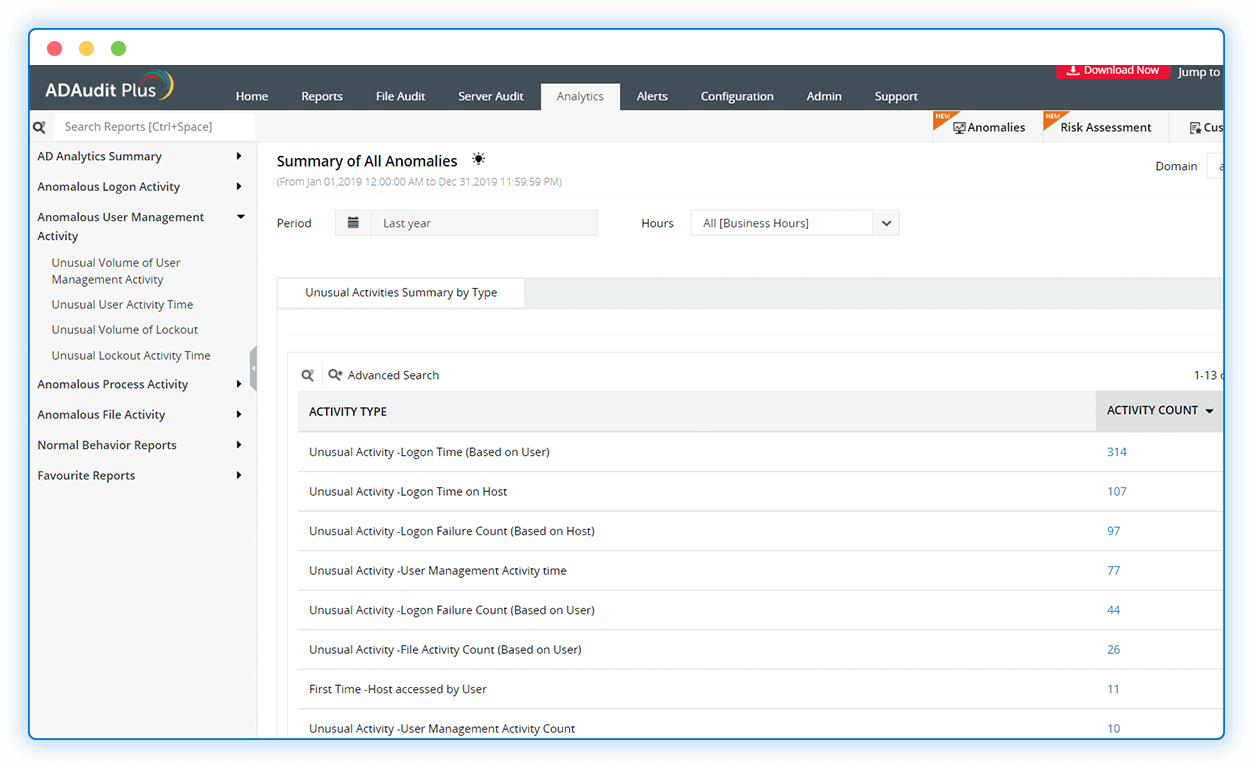
Task: Expand Normal Behavior Reports arrow
Action: pos(239,445)
